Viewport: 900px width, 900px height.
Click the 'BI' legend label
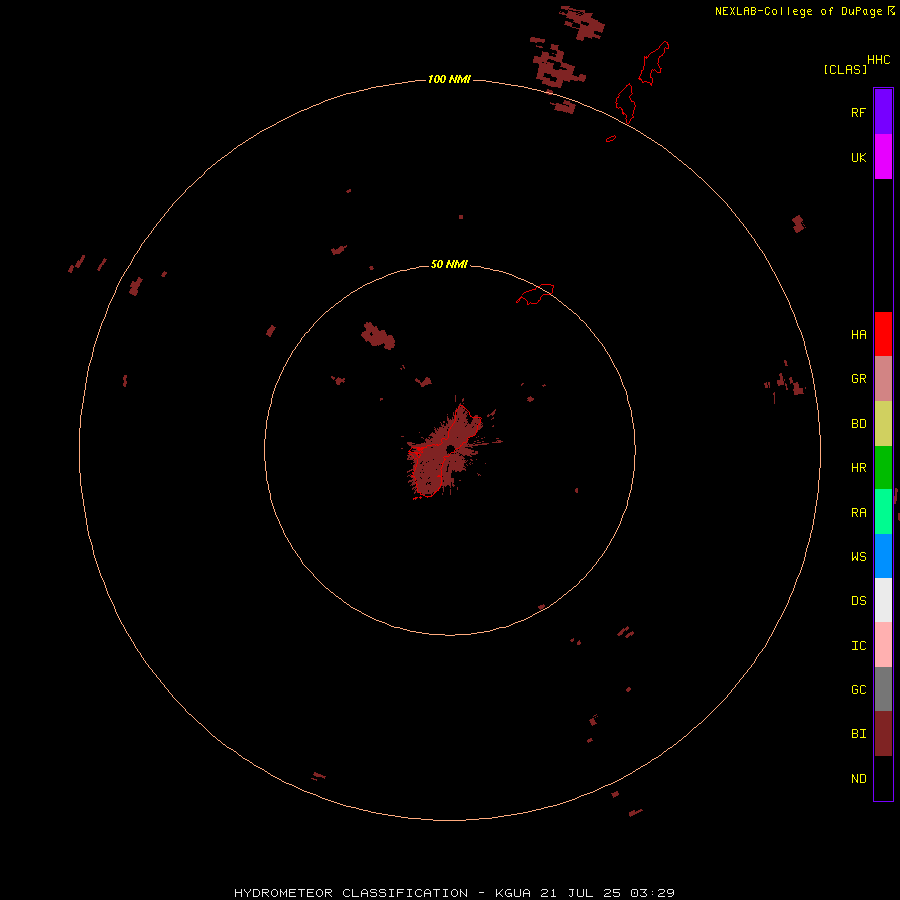coord(858,734)
